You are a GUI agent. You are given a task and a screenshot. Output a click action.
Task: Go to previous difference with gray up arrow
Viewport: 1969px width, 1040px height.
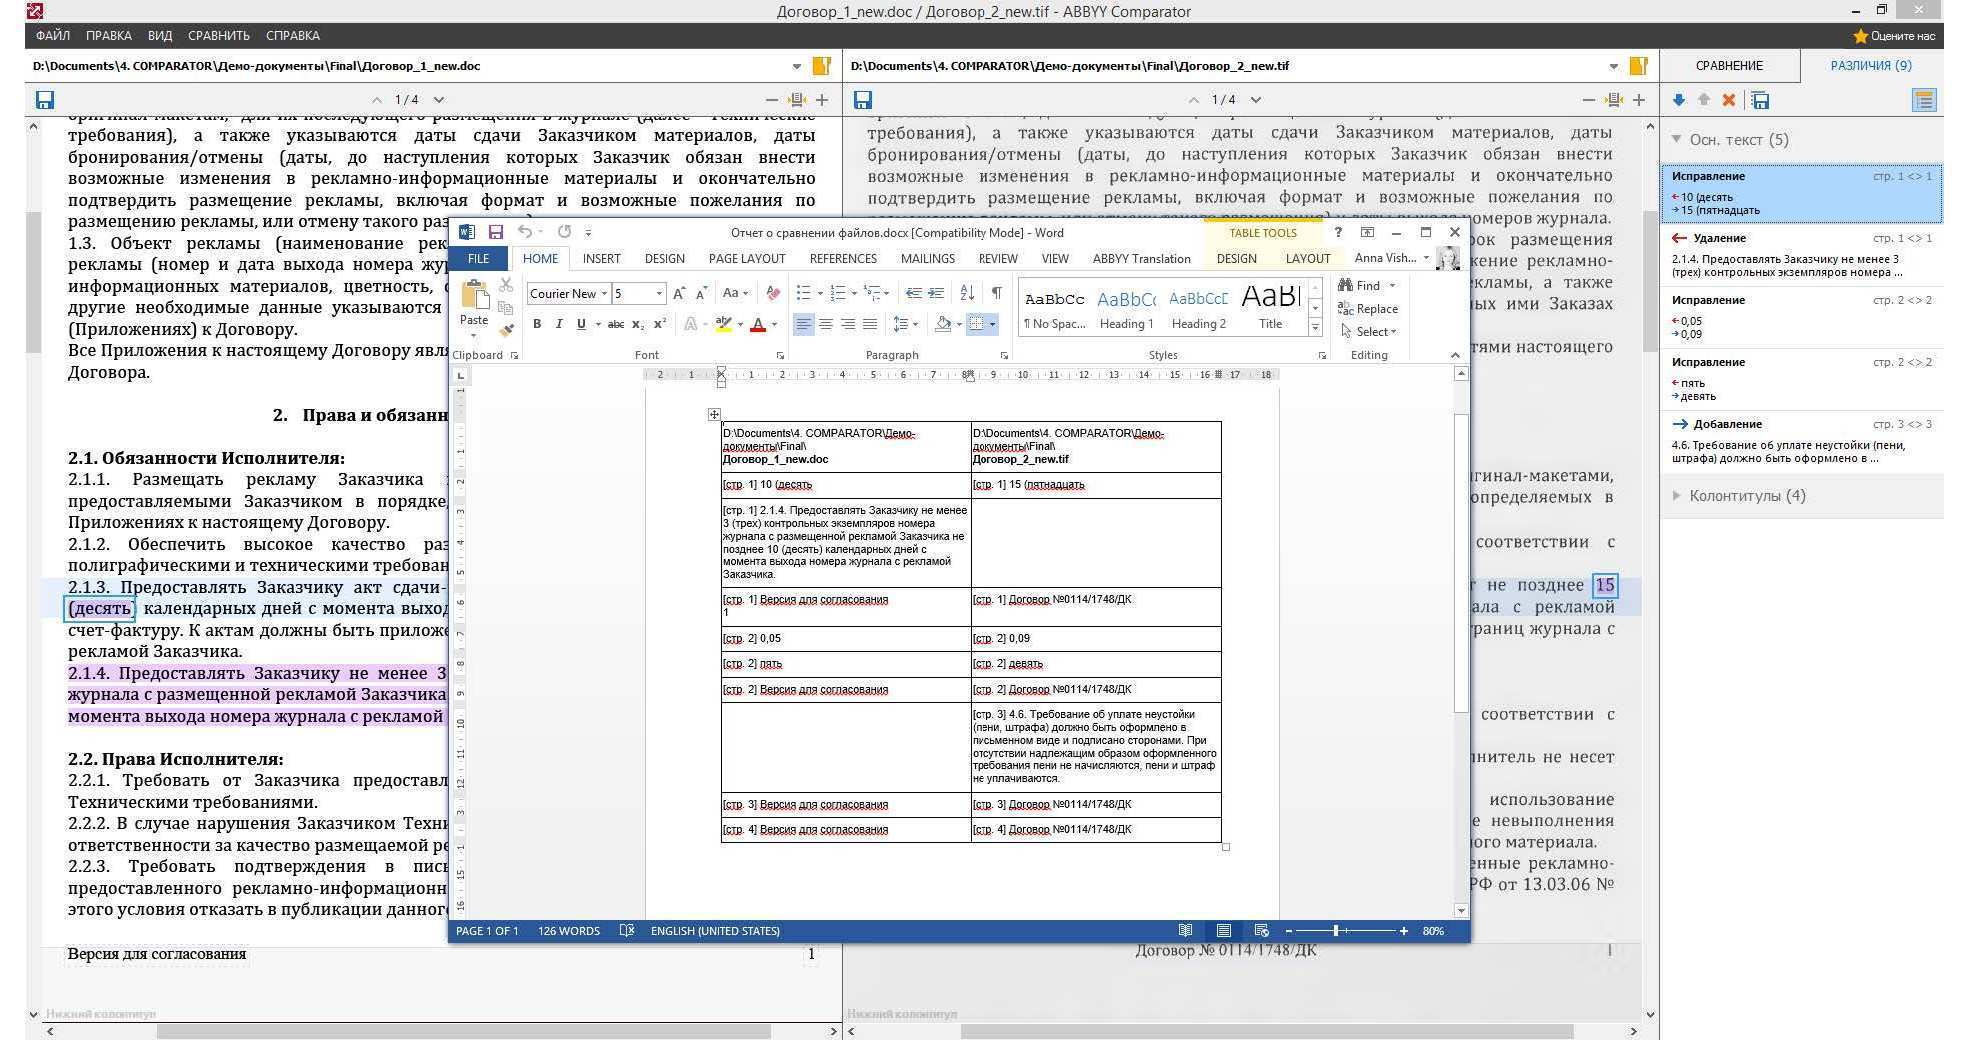point(1704,100)
